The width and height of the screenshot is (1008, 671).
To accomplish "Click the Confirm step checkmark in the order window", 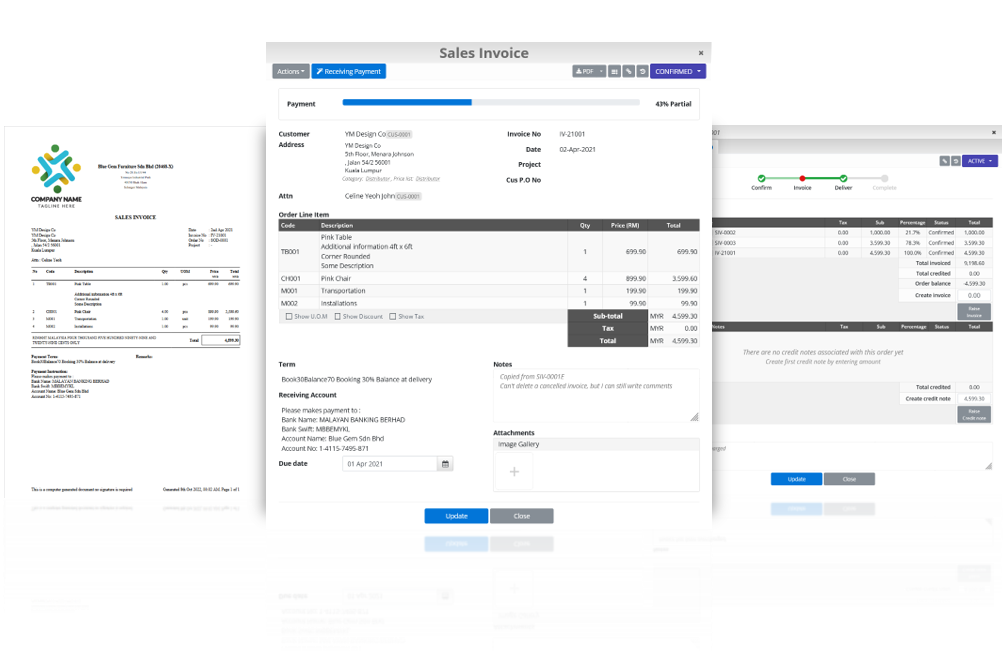I will [761, 178].
